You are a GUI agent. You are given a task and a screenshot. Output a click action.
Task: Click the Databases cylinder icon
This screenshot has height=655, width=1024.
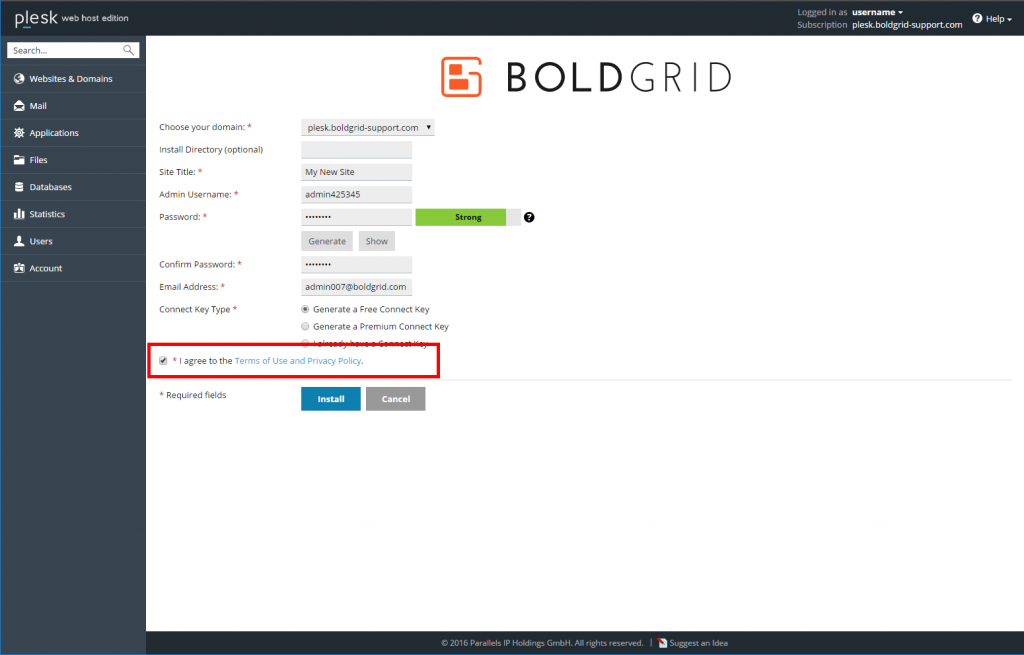click(19, 187)
